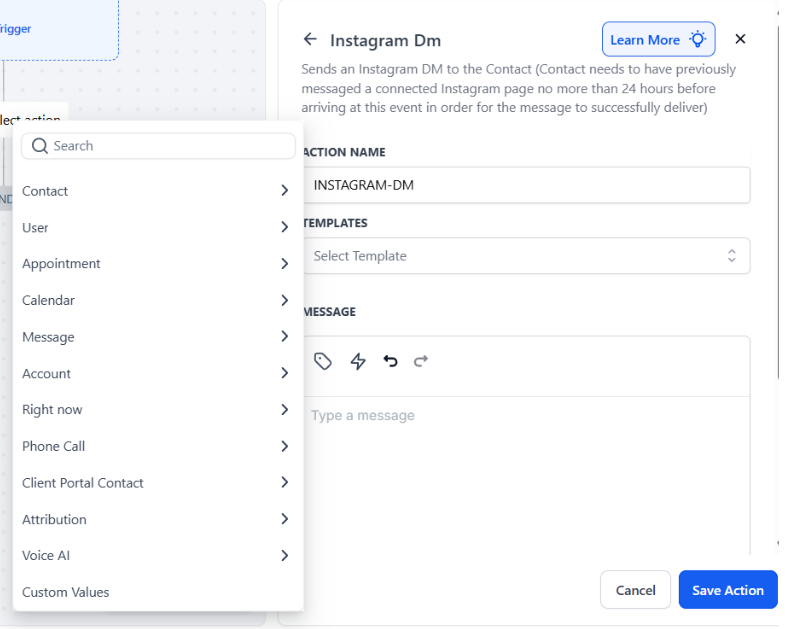793x629 pixels.
Task: Expand the chevron next to Contact
Action: click(285, 191)
